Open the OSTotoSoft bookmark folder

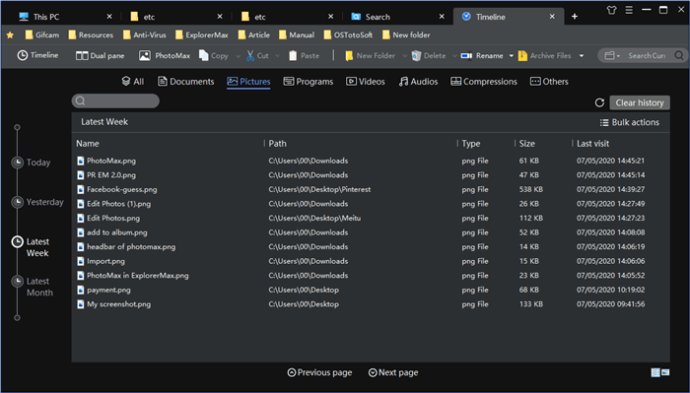click(x=348, y=35)
